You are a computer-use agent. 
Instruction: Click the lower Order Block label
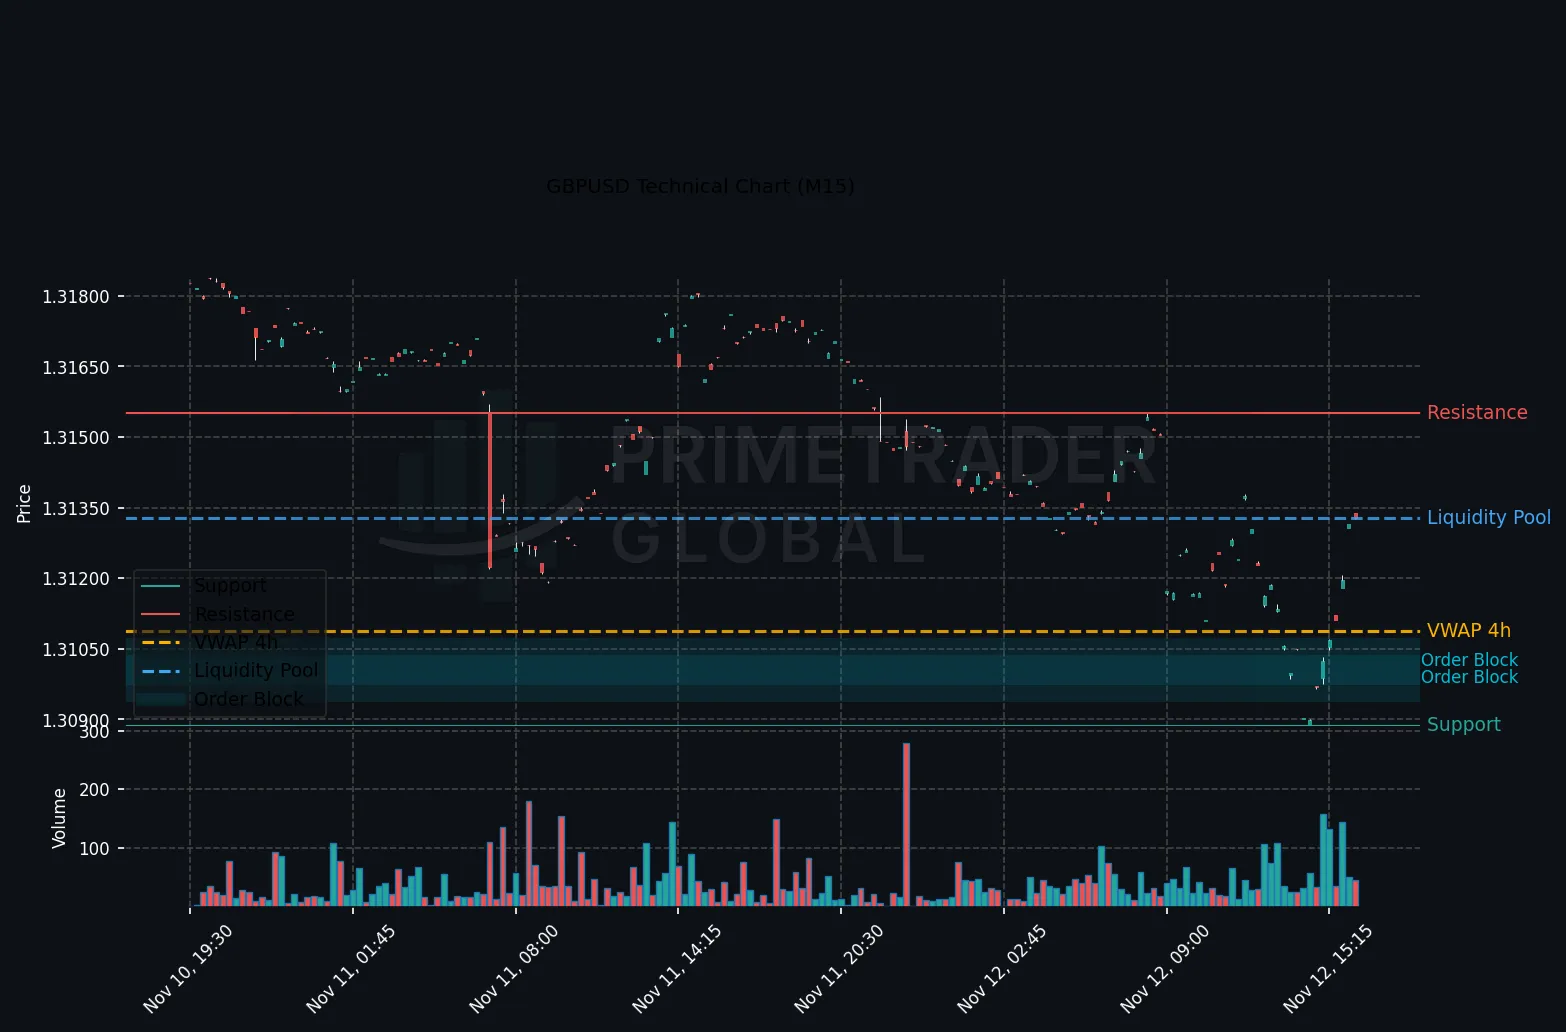[1469, 677]
